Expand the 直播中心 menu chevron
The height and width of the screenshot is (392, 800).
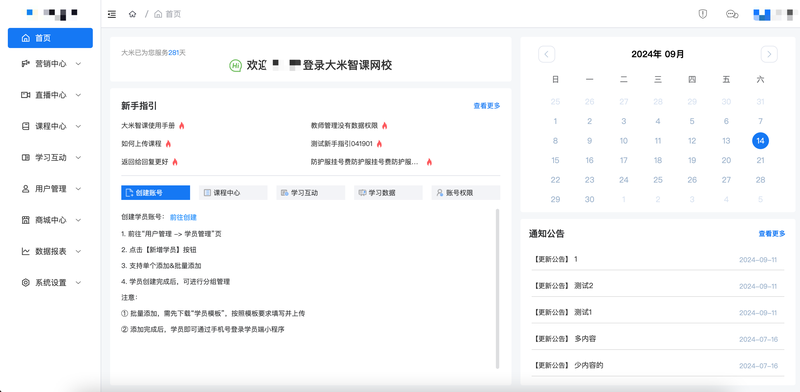pyautogui.click(x=78, y=95)
